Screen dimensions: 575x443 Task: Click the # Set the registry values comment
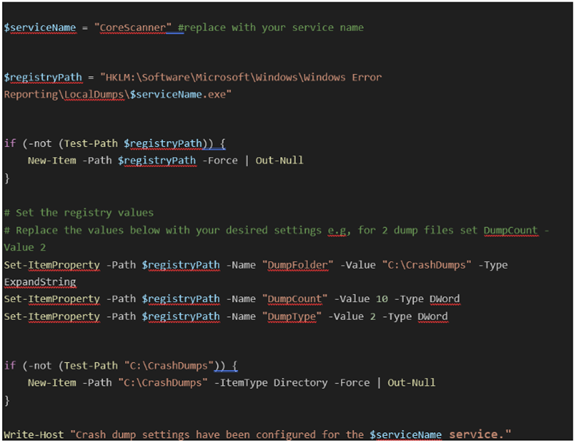coord(79,213)
